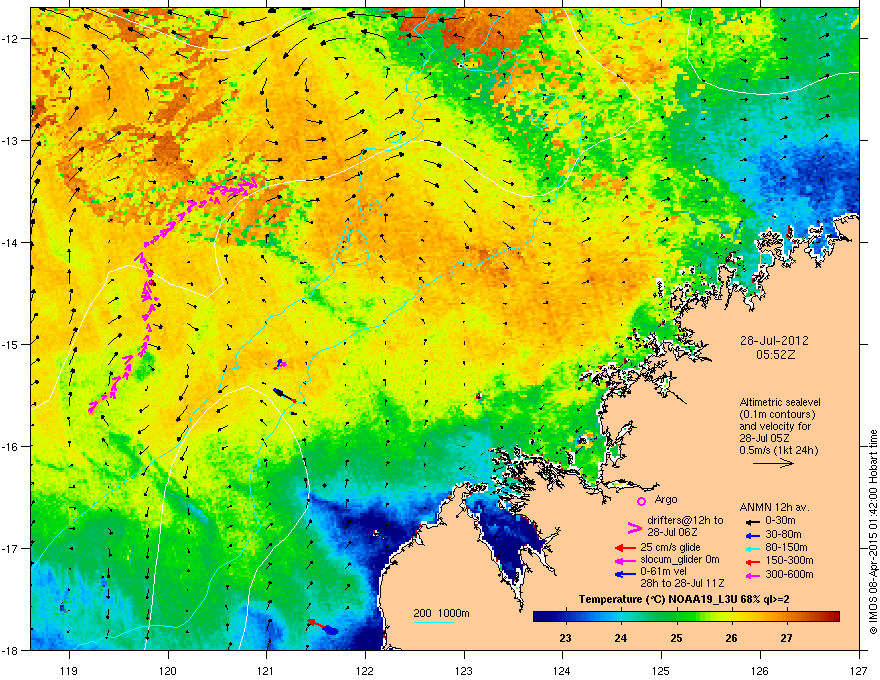
Task: Click the 0-30m depth label
Action: click(x=781, y=521)
